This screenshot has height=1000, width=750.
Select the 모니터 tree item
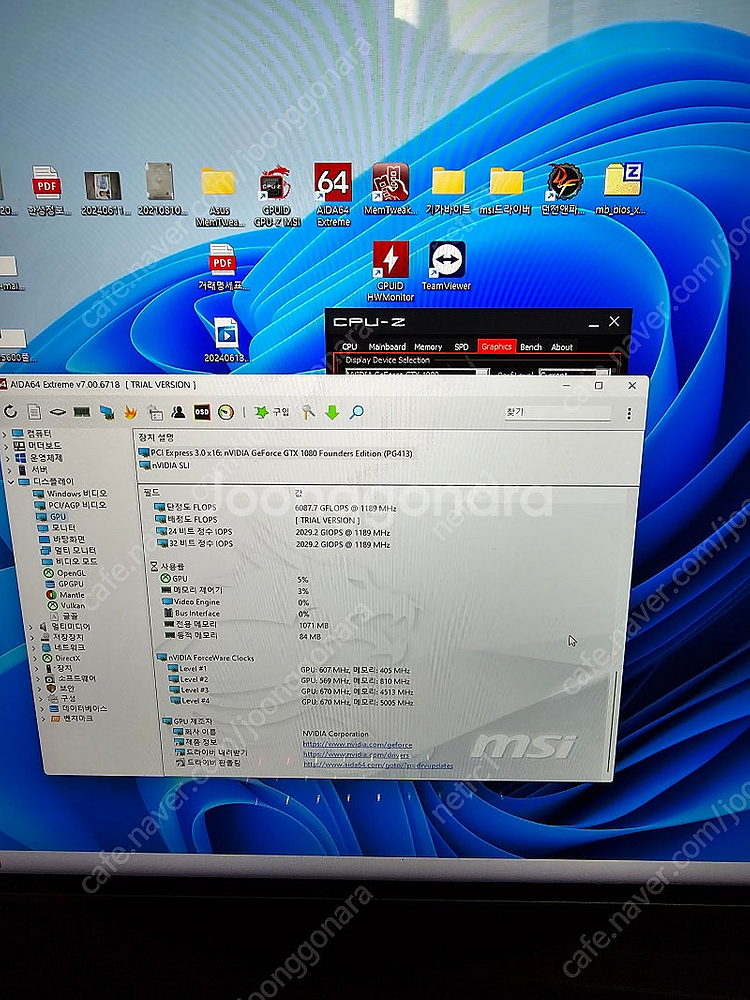[x=58, y=528]
